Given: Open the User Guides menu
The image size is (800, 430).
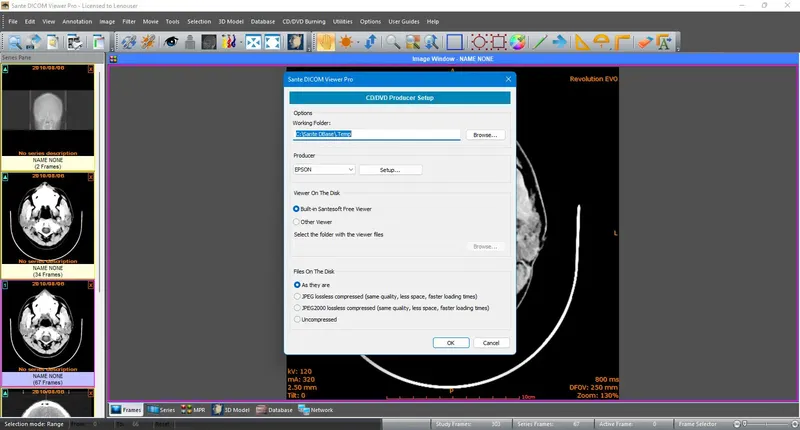Looking at the screenshot, I should tap(404, 21).
